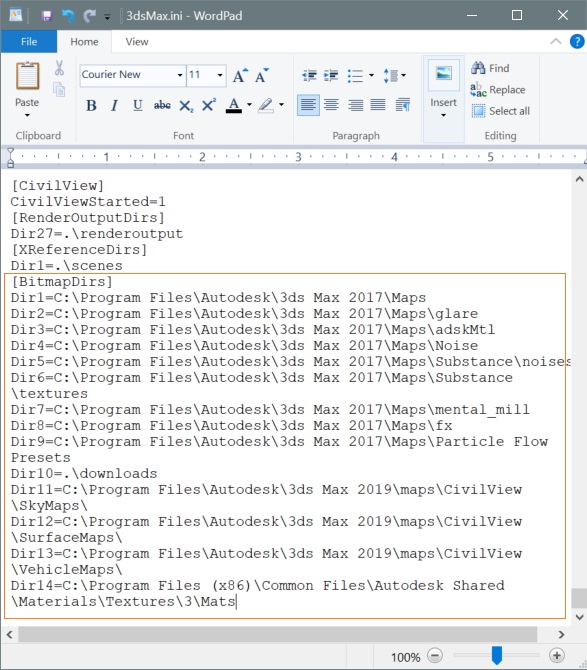Undo the last action
This screenshot has height=670, width=587.
68,16
